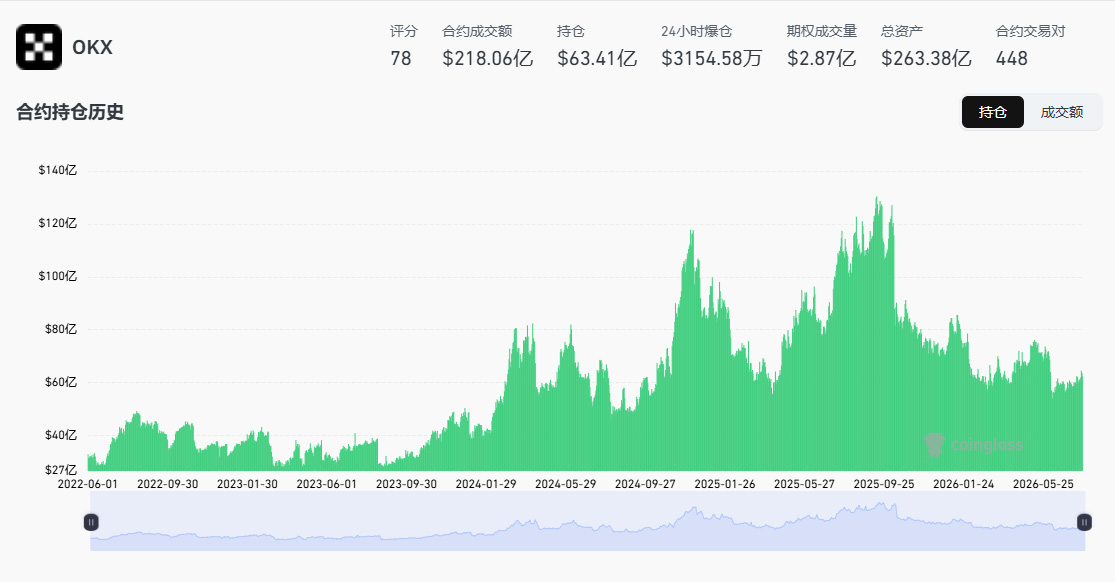This screenshot has width=1115, height=582.
Task: Click the right range slider handle
Action: click(x=1084, y=522)
